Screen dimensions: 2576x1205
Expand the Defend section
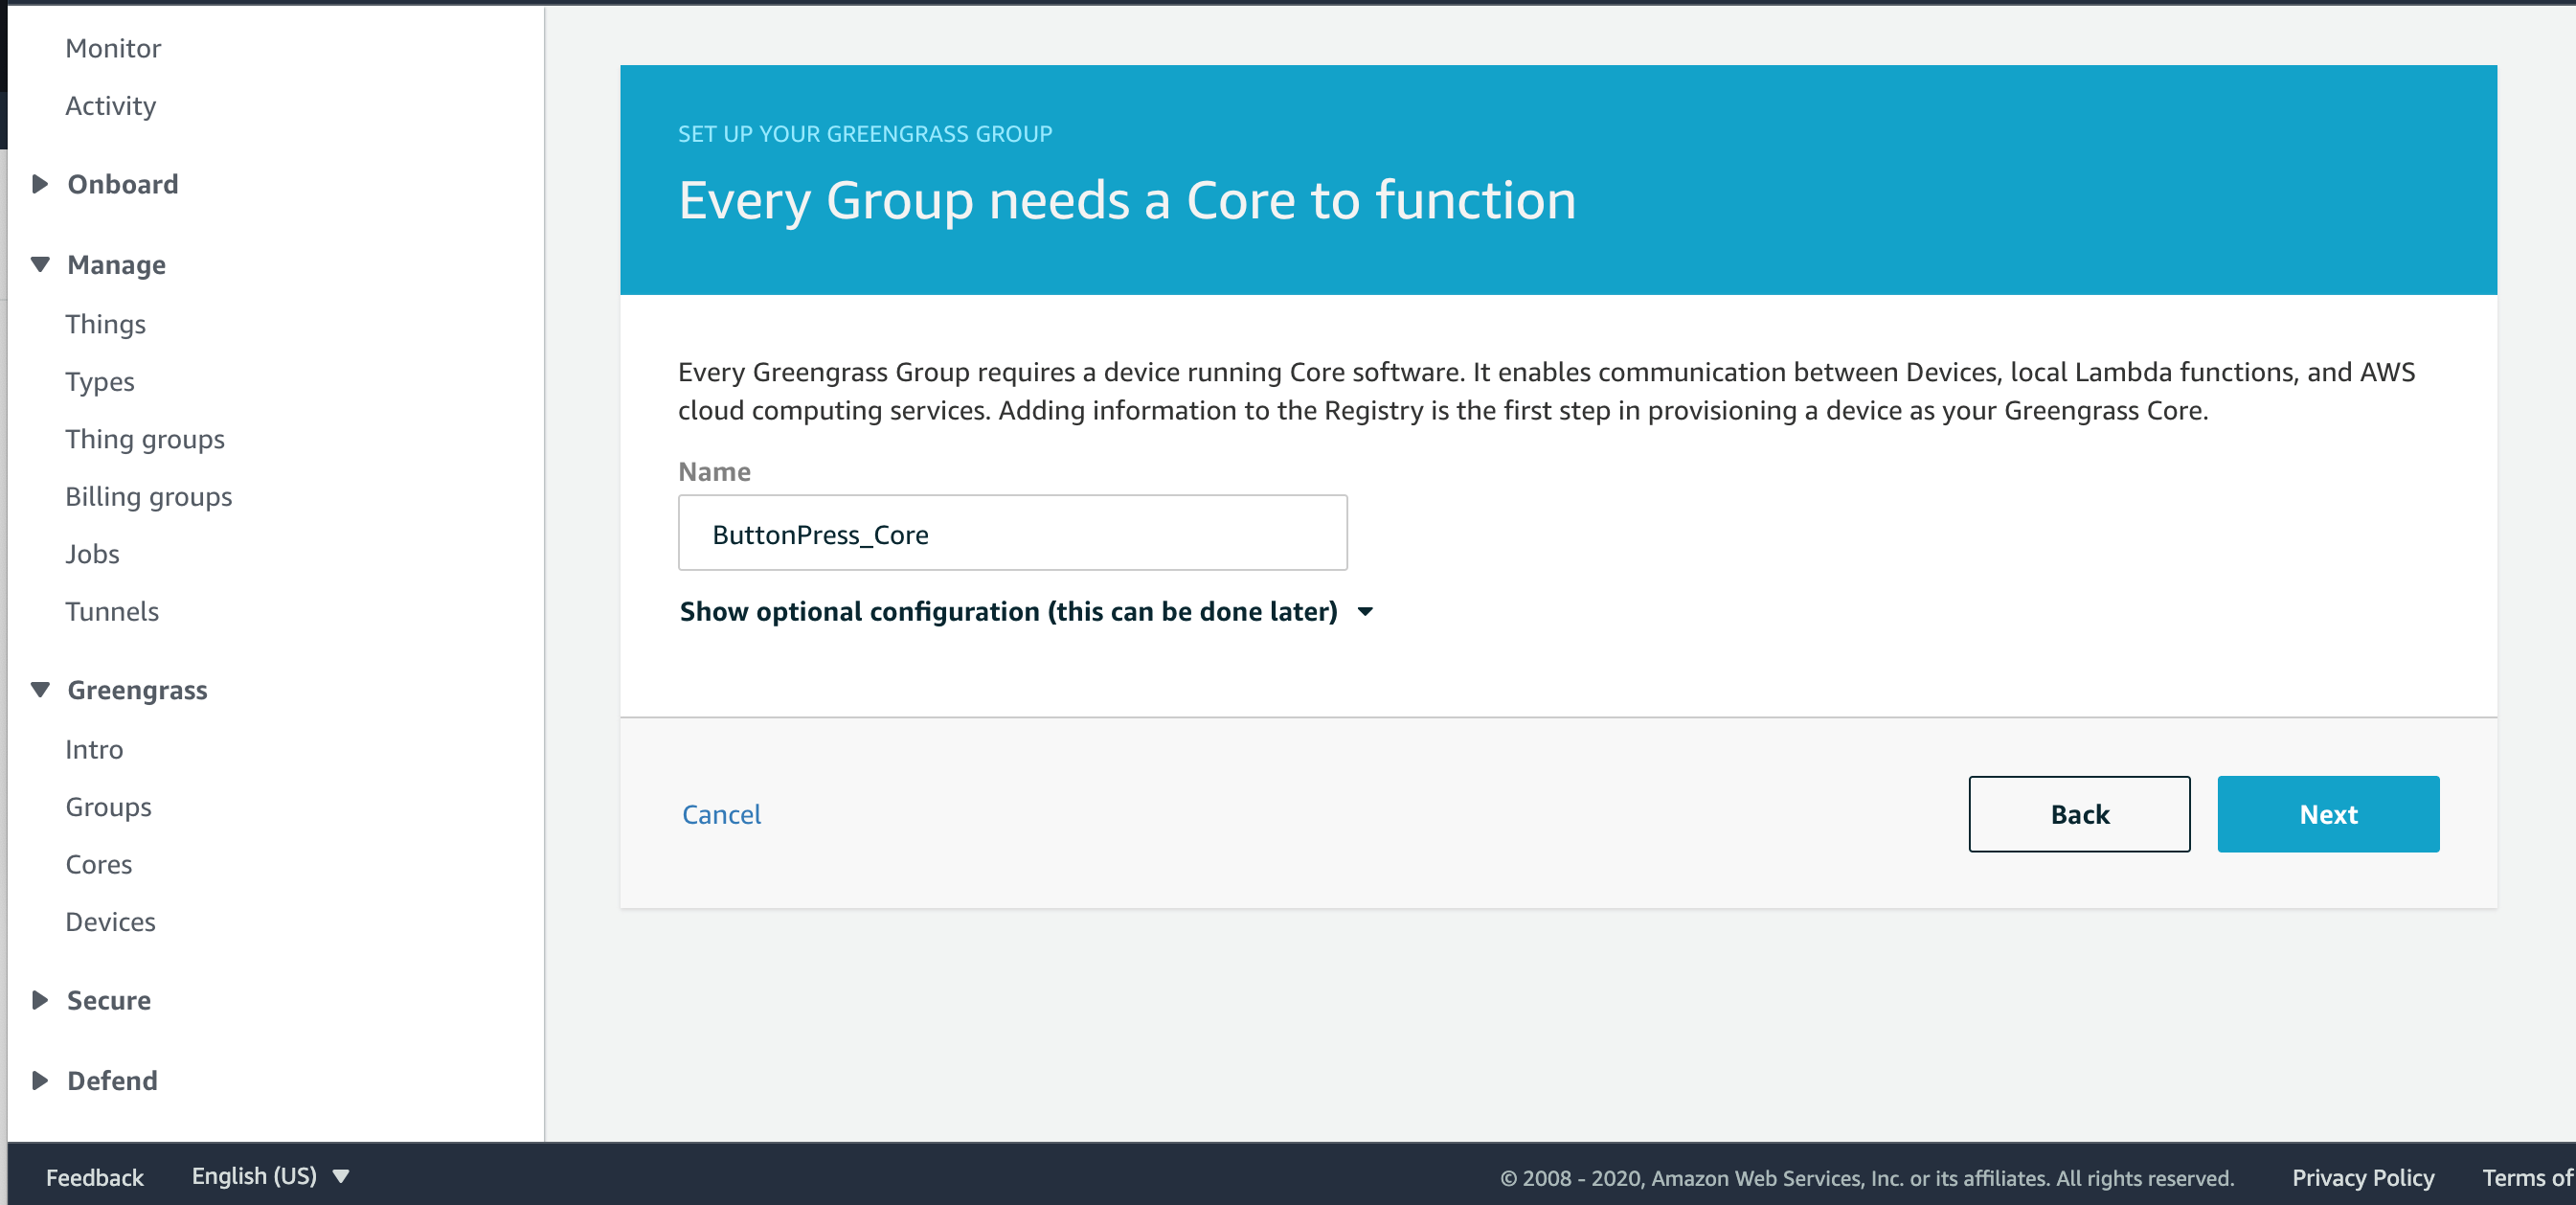click(x=40, y=1080)
